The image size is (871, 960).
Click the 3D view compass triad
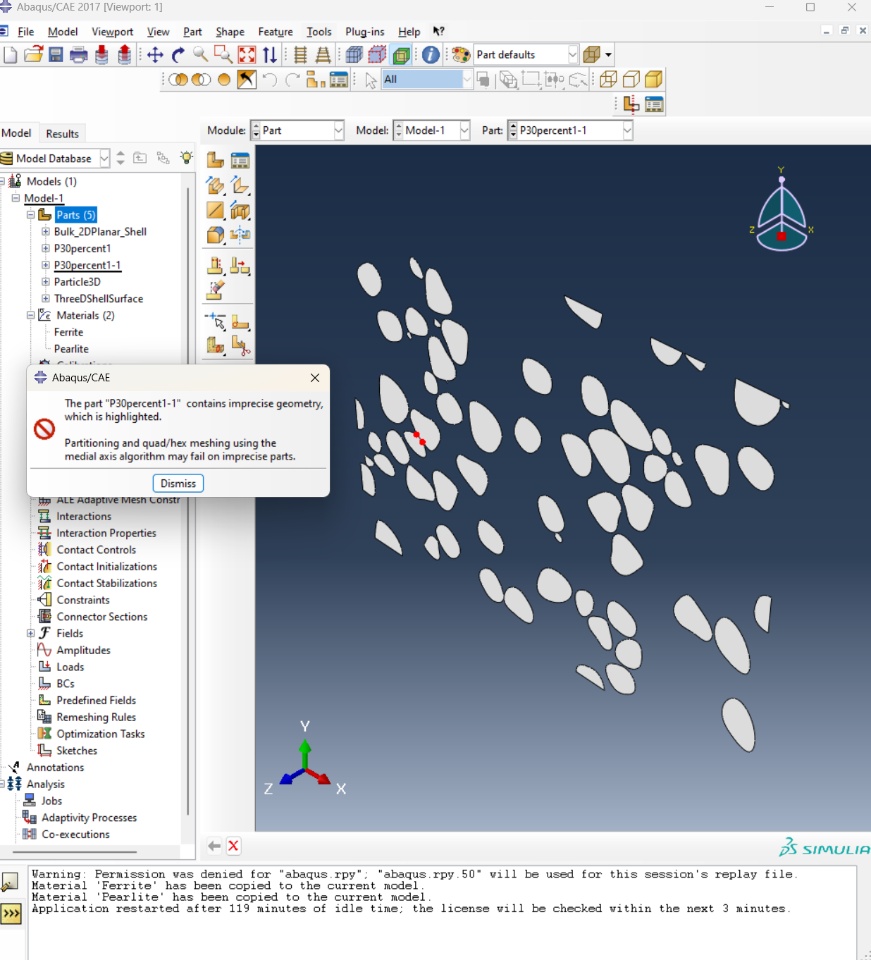point(781,211)
